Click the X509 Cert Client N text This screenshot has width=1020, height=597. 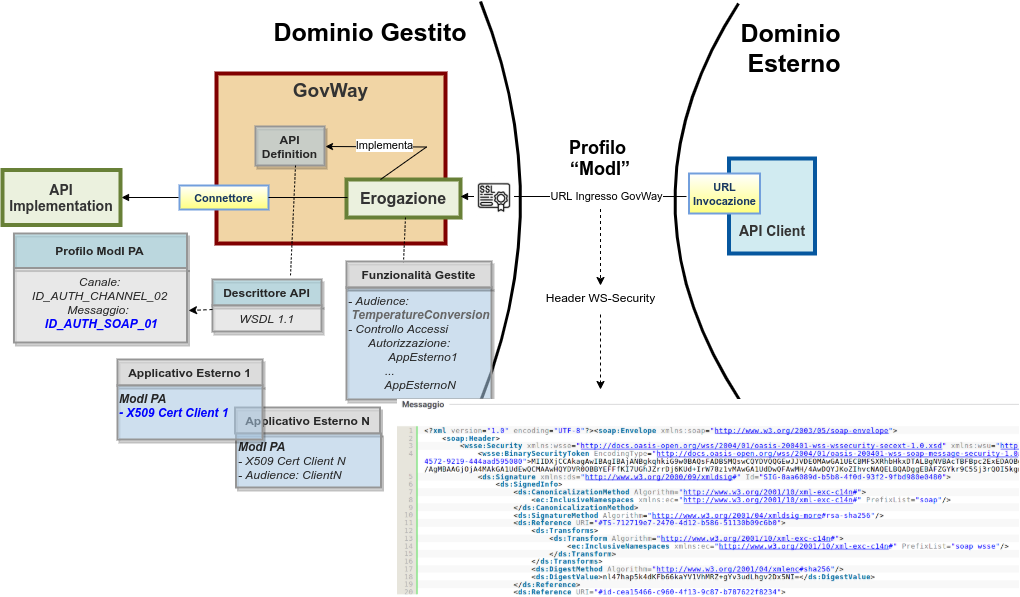pos(295,461)
